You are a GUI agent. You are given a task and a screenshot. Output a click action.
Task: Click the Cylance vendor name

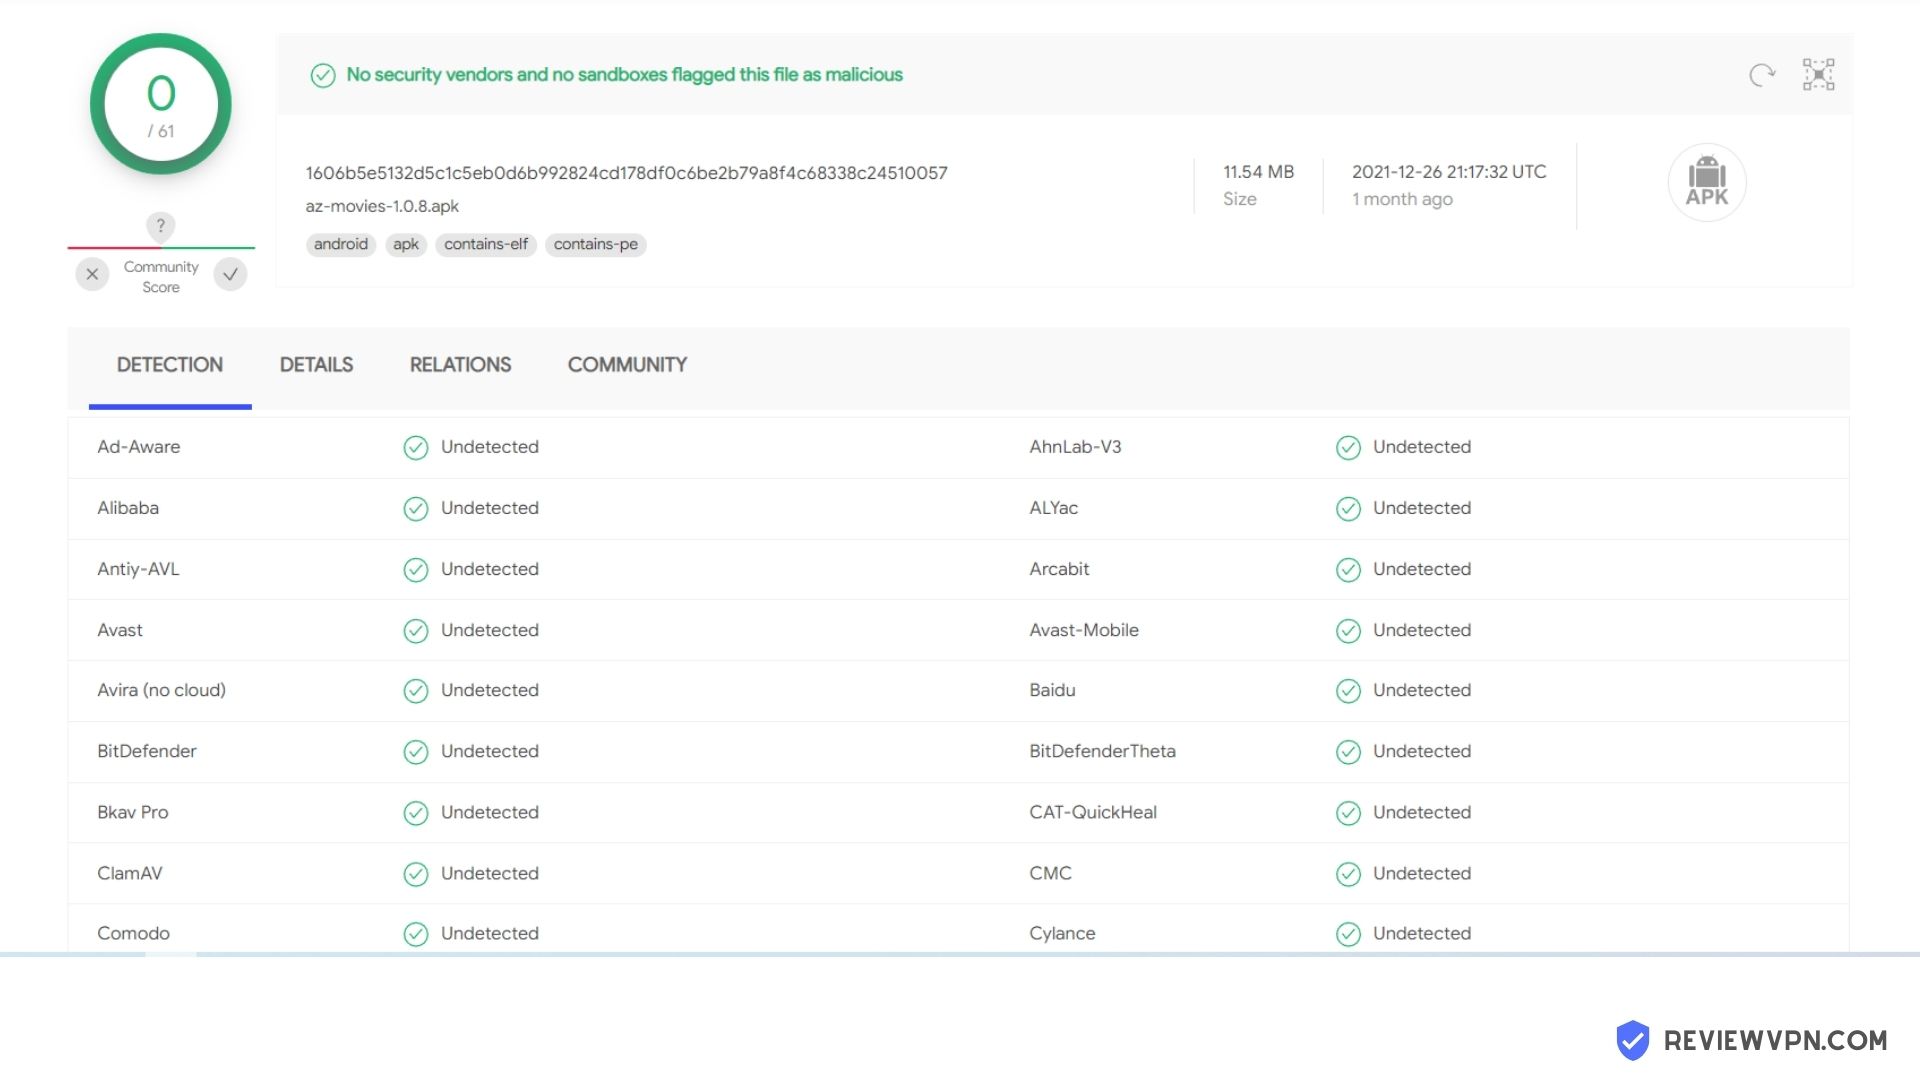(1062, 933)
